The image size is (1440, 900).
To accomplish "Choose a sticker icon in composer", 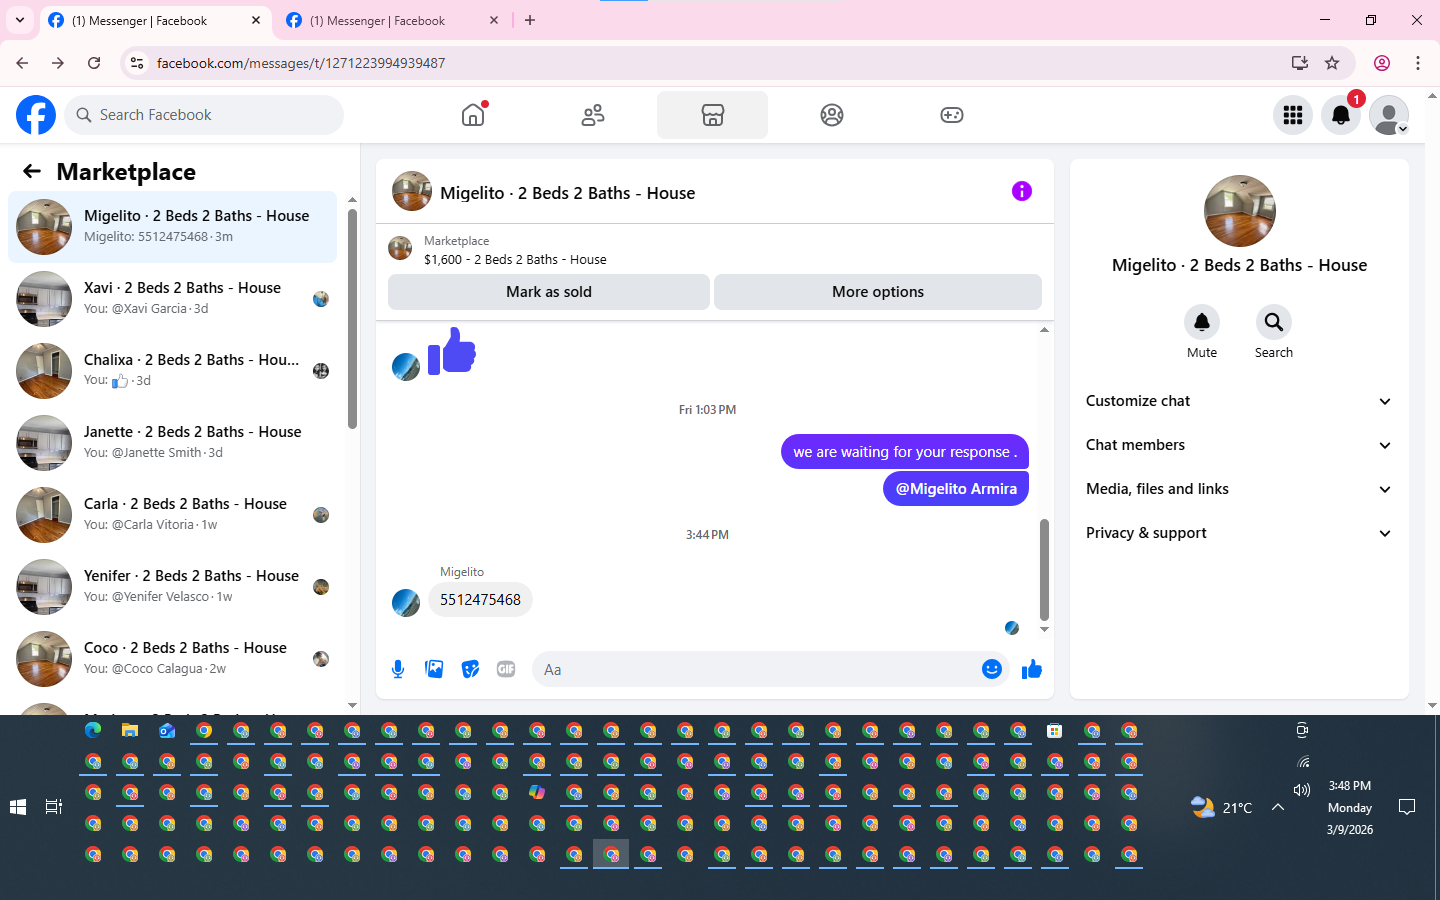I will 470,669.
